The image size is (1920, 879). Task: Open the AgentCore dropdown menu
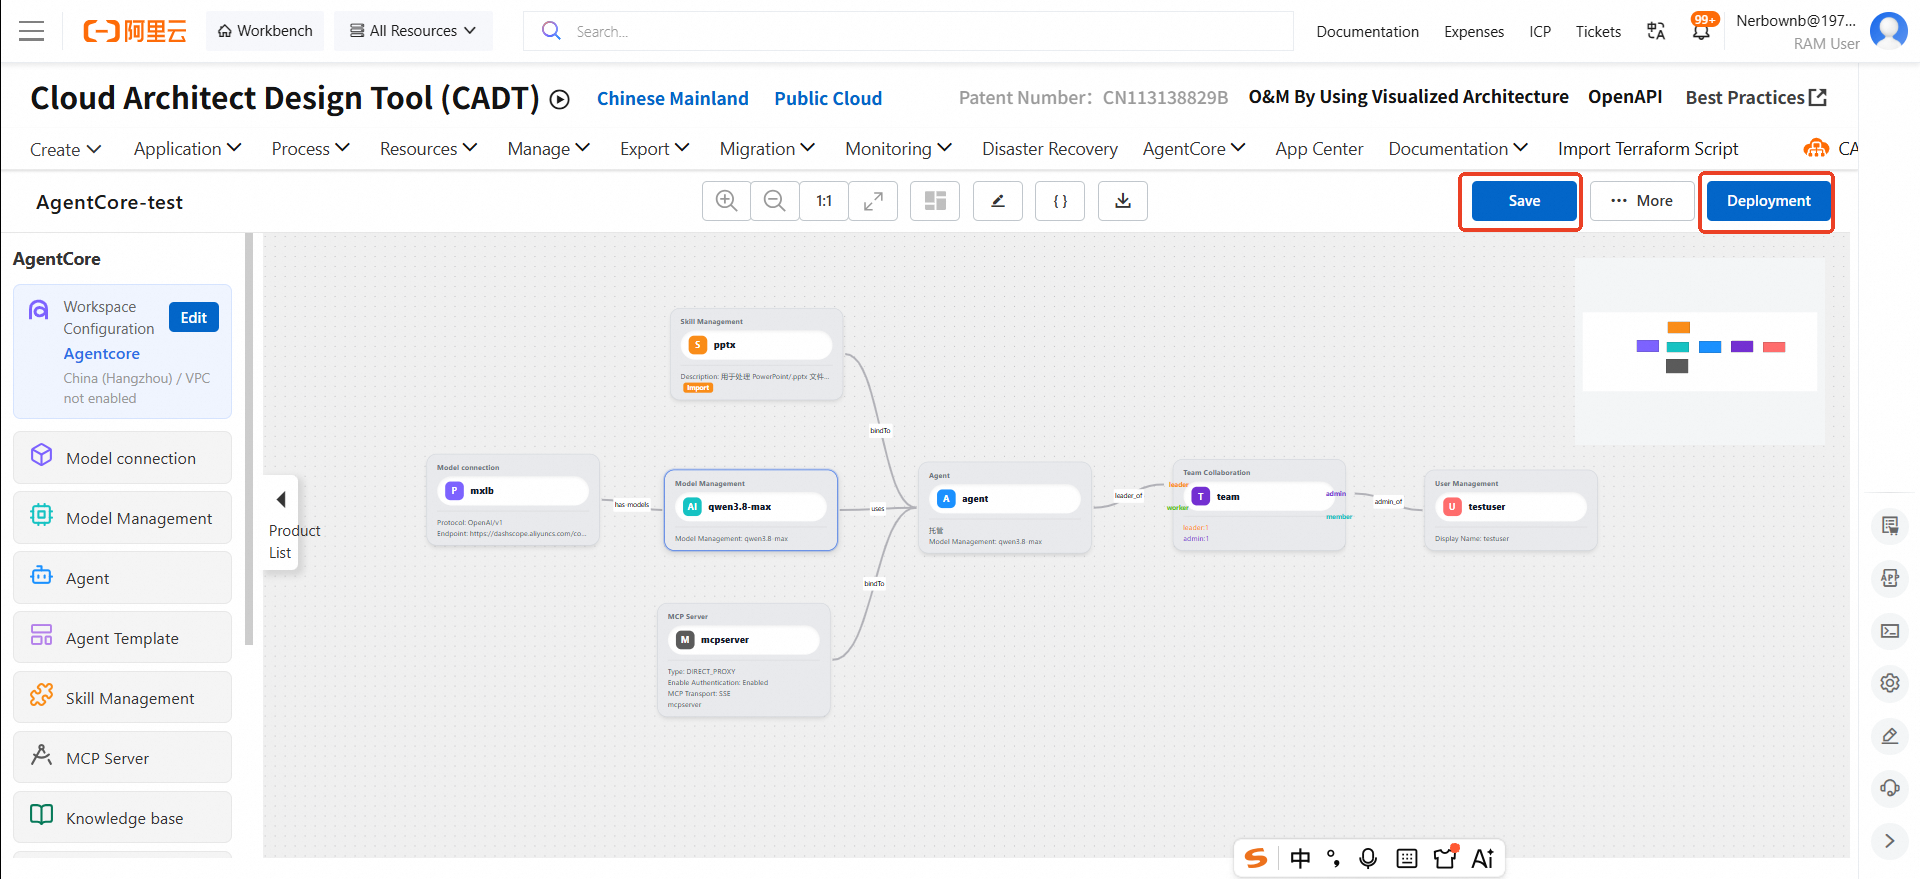1194,149
